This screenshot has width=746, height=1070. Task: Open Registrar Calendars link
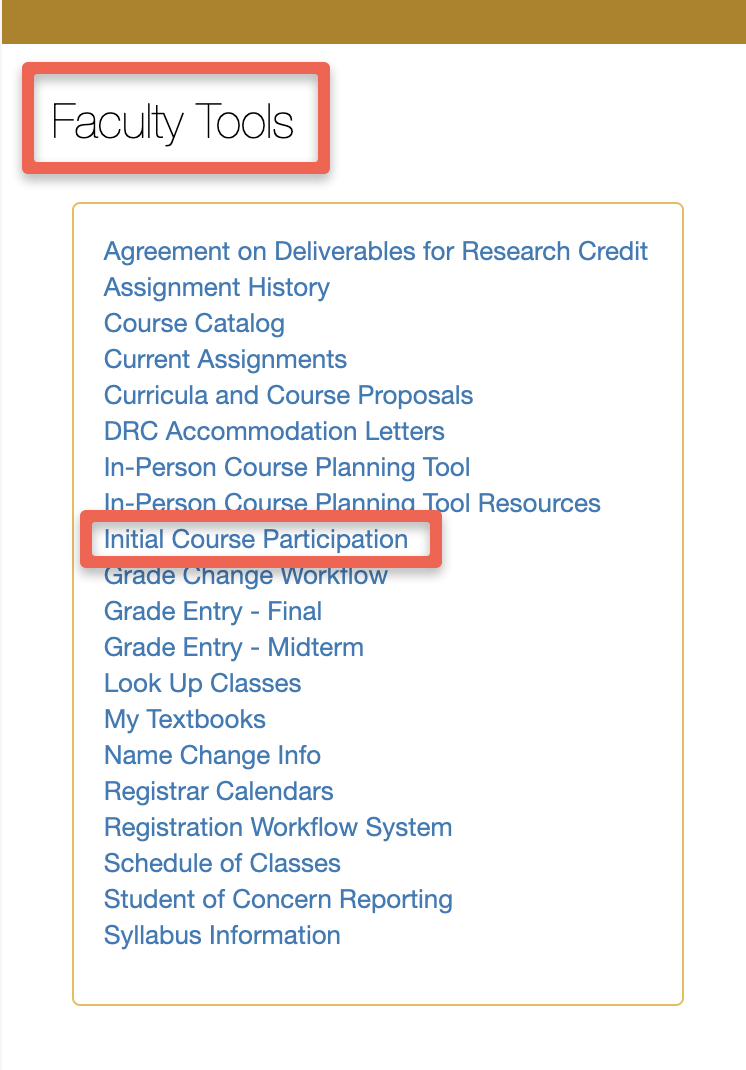tap(219, 791)
